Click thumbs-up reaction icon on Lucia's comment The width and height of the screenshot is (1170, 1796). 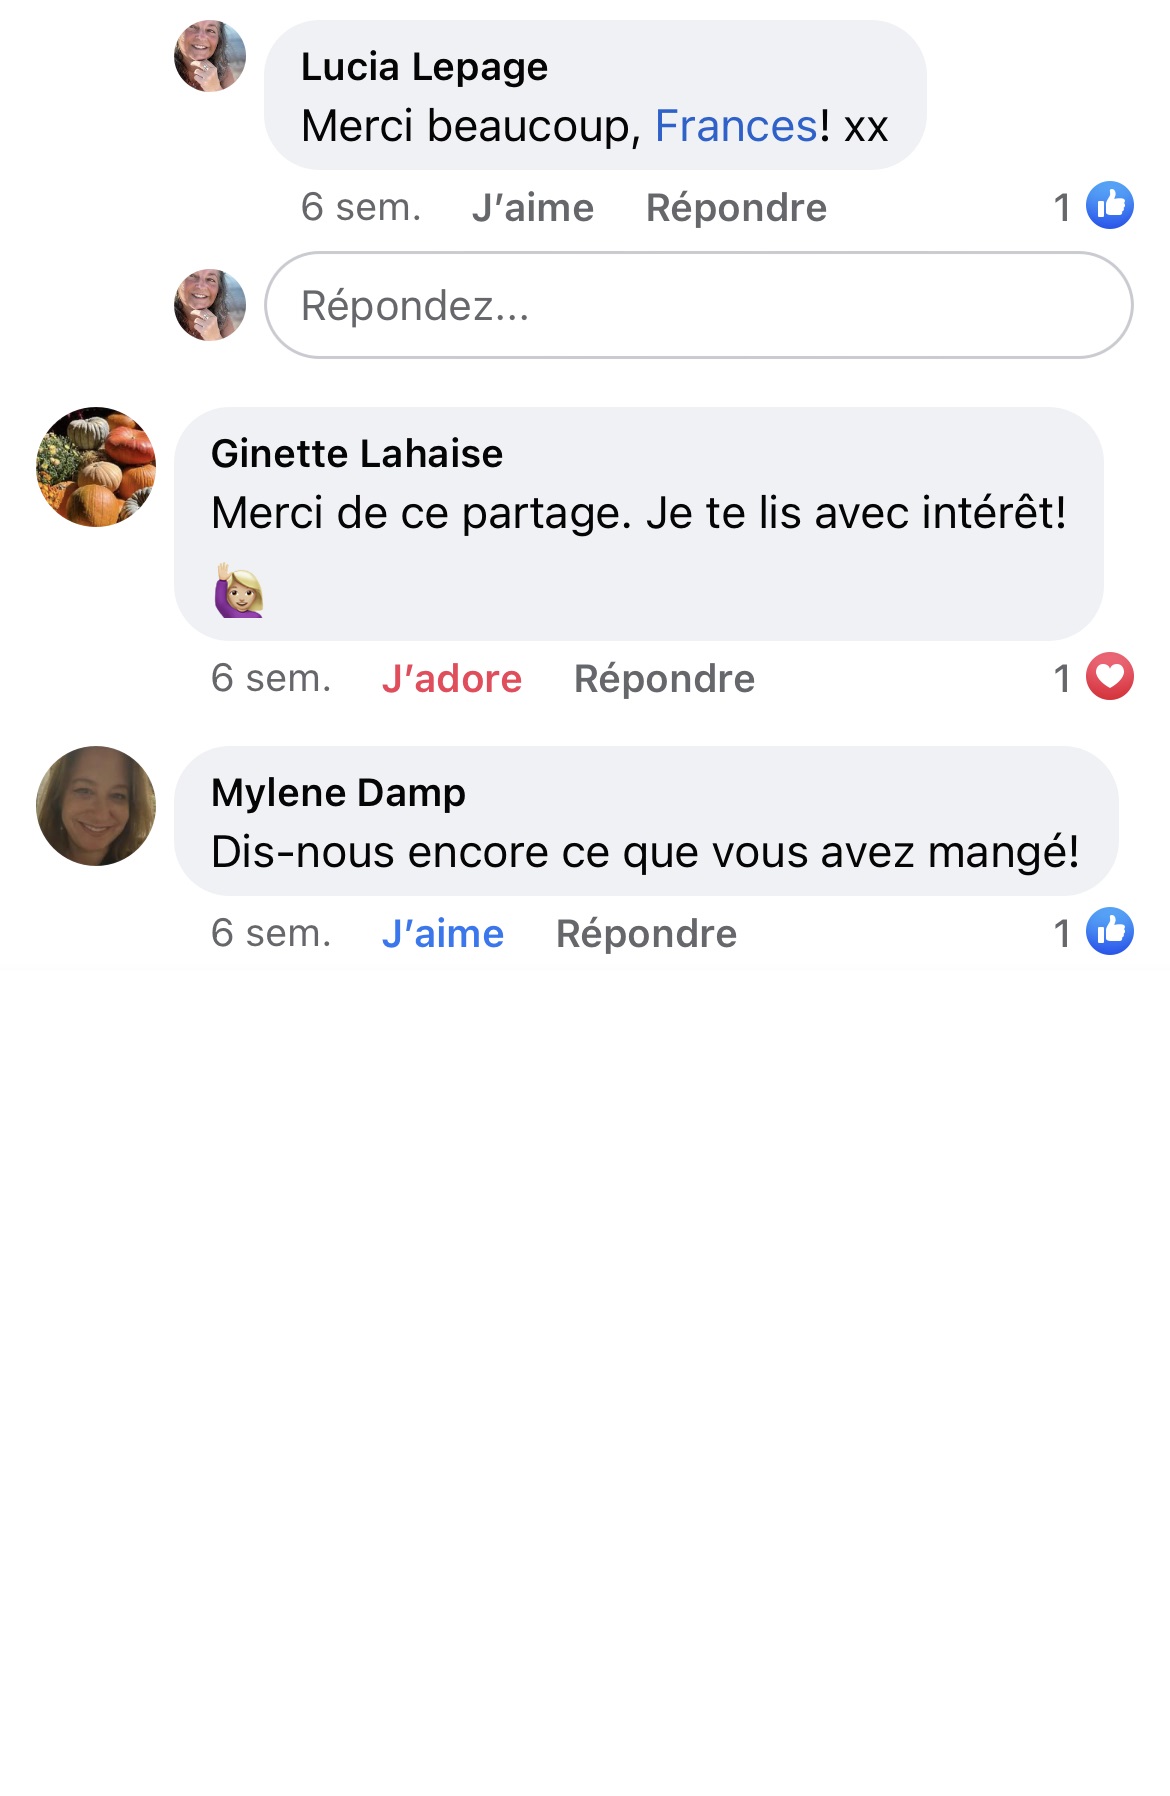[1109, 206]
